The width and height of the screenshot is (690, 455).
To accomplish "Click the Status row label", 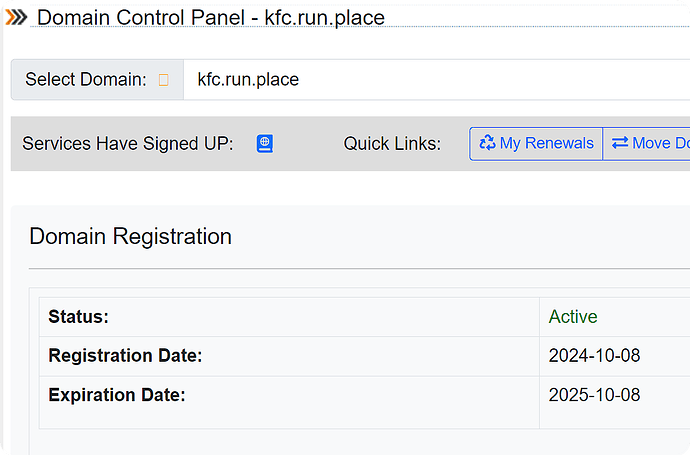I will pos(78,317).
